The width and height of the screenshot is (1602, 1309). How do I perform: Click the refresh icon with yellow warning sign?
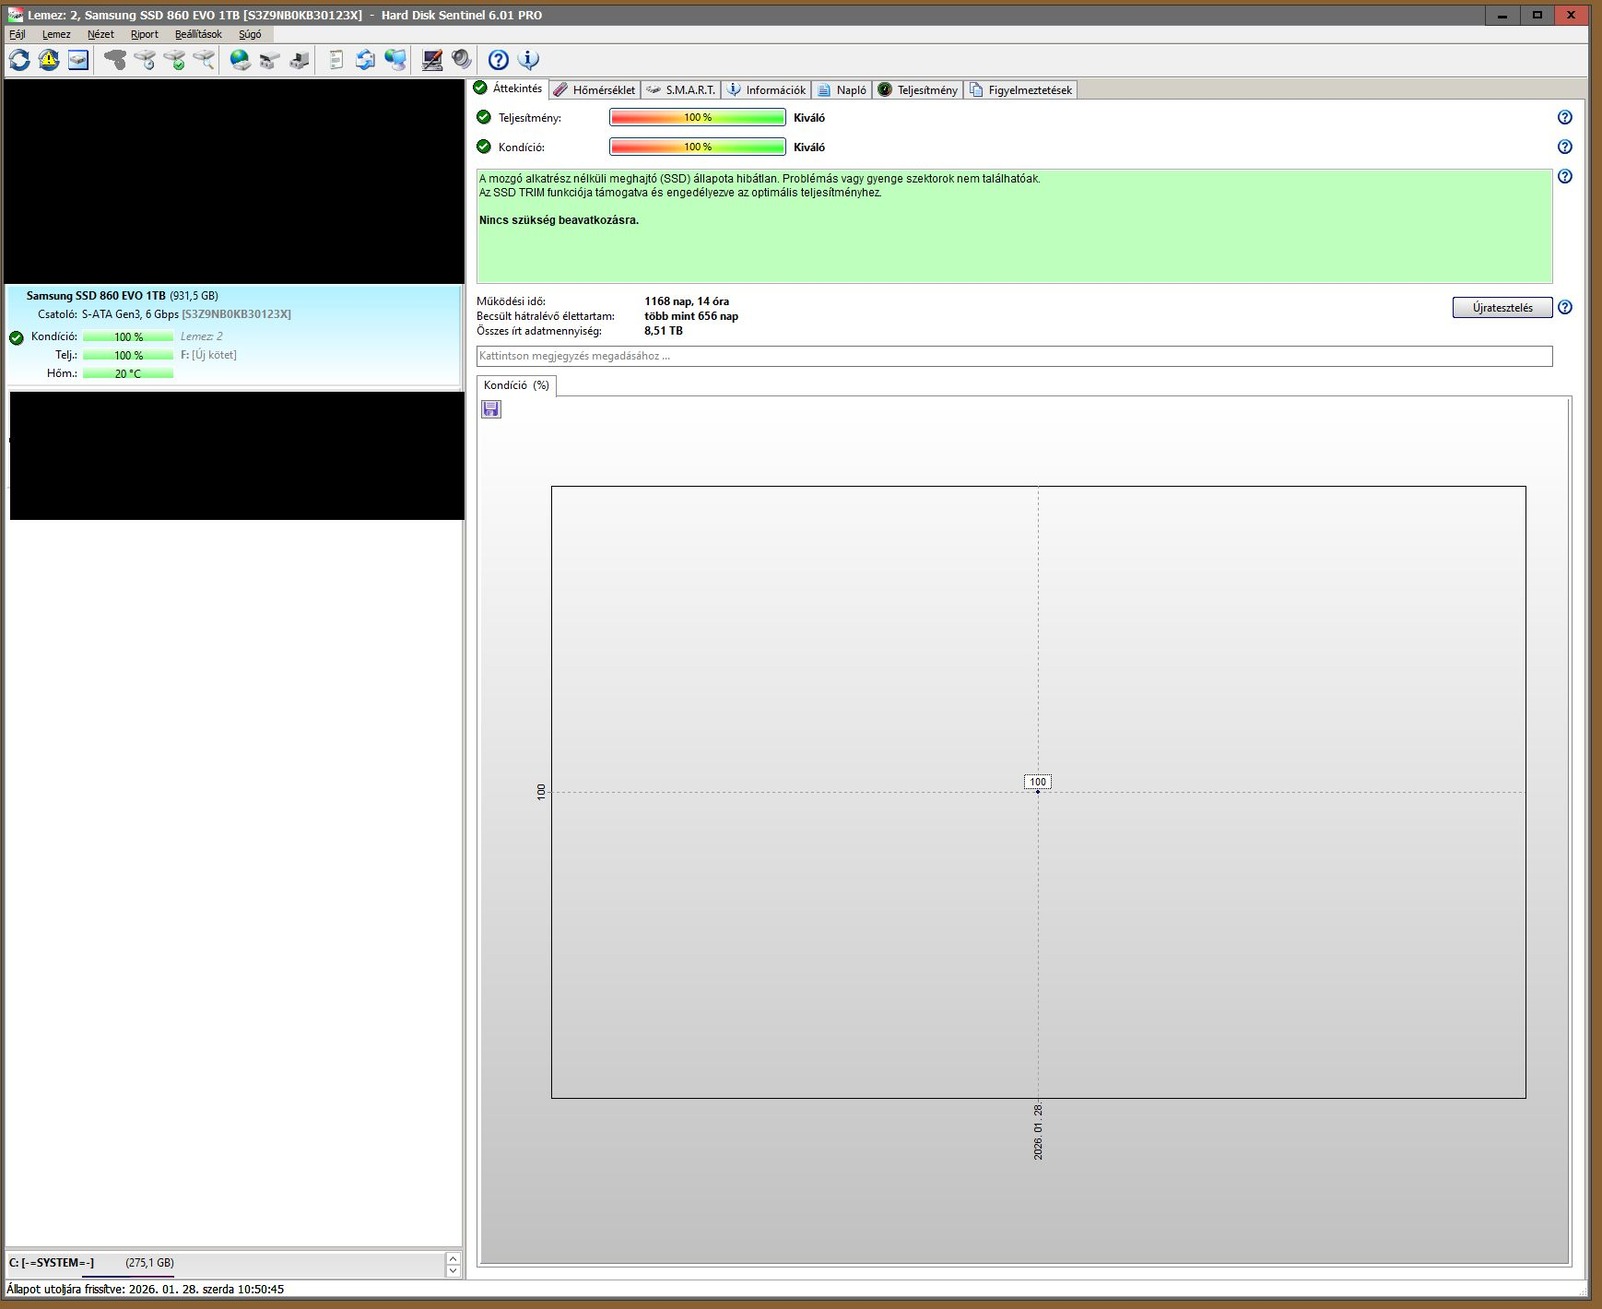[x=49, y=60]
